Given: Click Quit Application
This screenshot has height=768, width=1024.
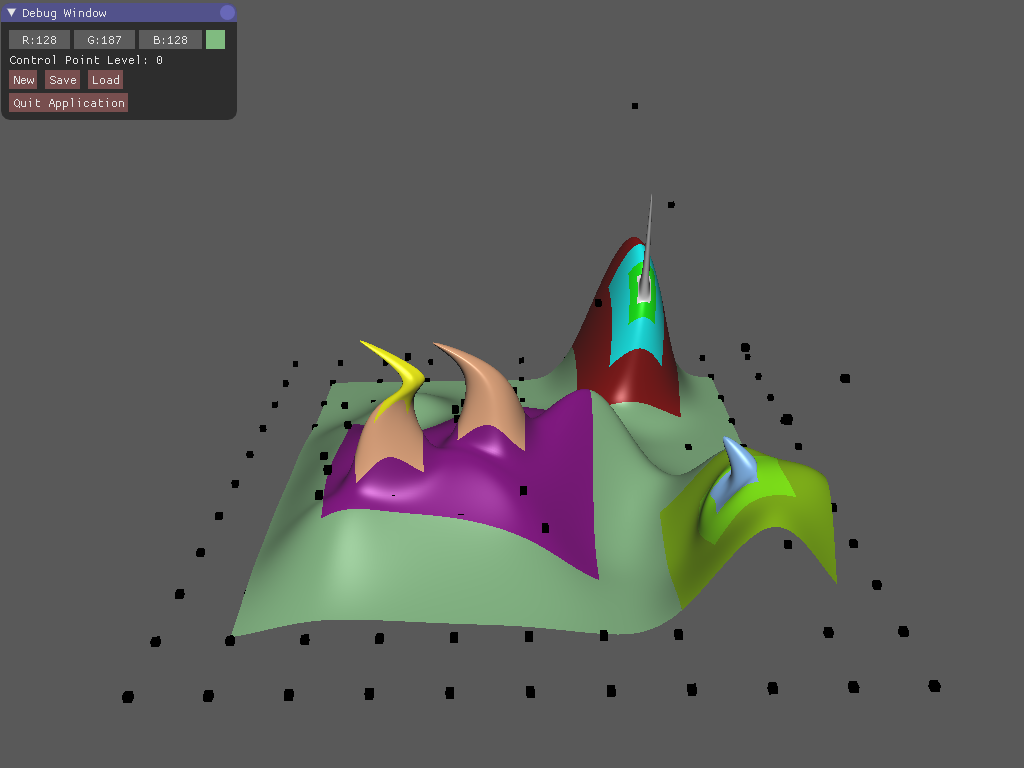Looking at the screenshot, I should pyautogui.click(x=69, y=103).
